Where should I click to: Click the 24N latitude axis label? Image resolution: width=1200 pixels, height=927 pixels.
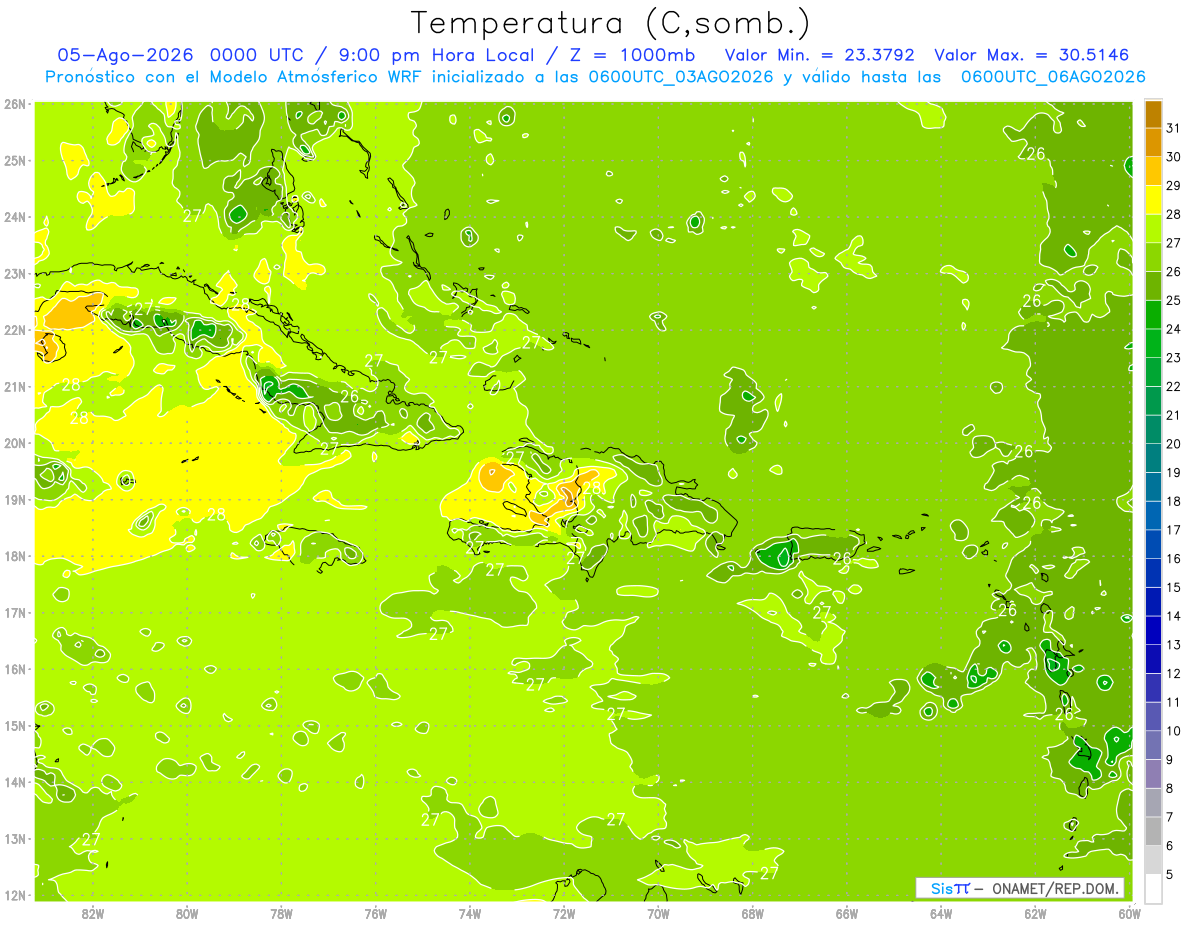click(14, 217)
